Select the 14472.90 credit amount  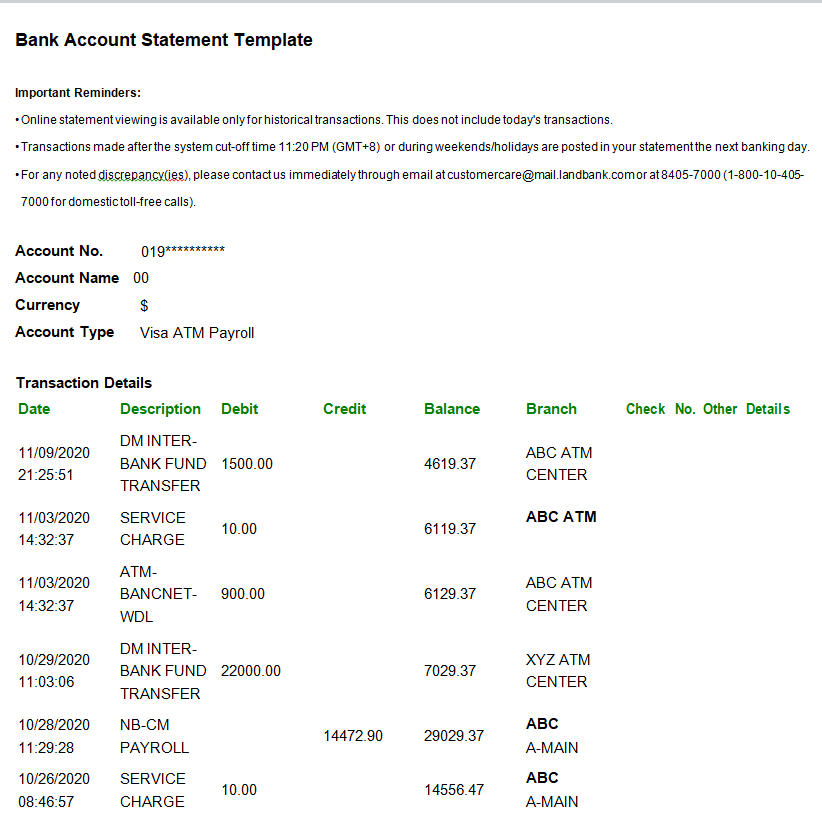click(x=353, y=736)
